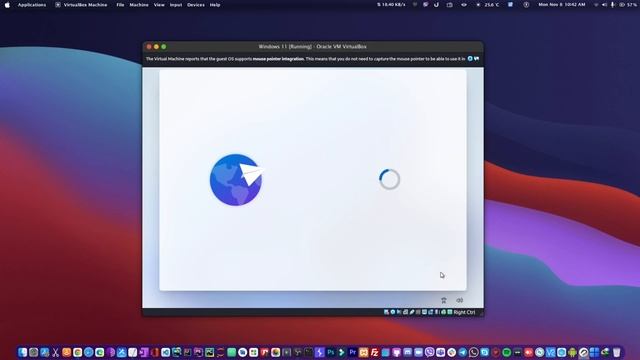Click keyboard capture indicator beside Right Ctrl
Screen dimensions: 640x360
click(450, 312)
